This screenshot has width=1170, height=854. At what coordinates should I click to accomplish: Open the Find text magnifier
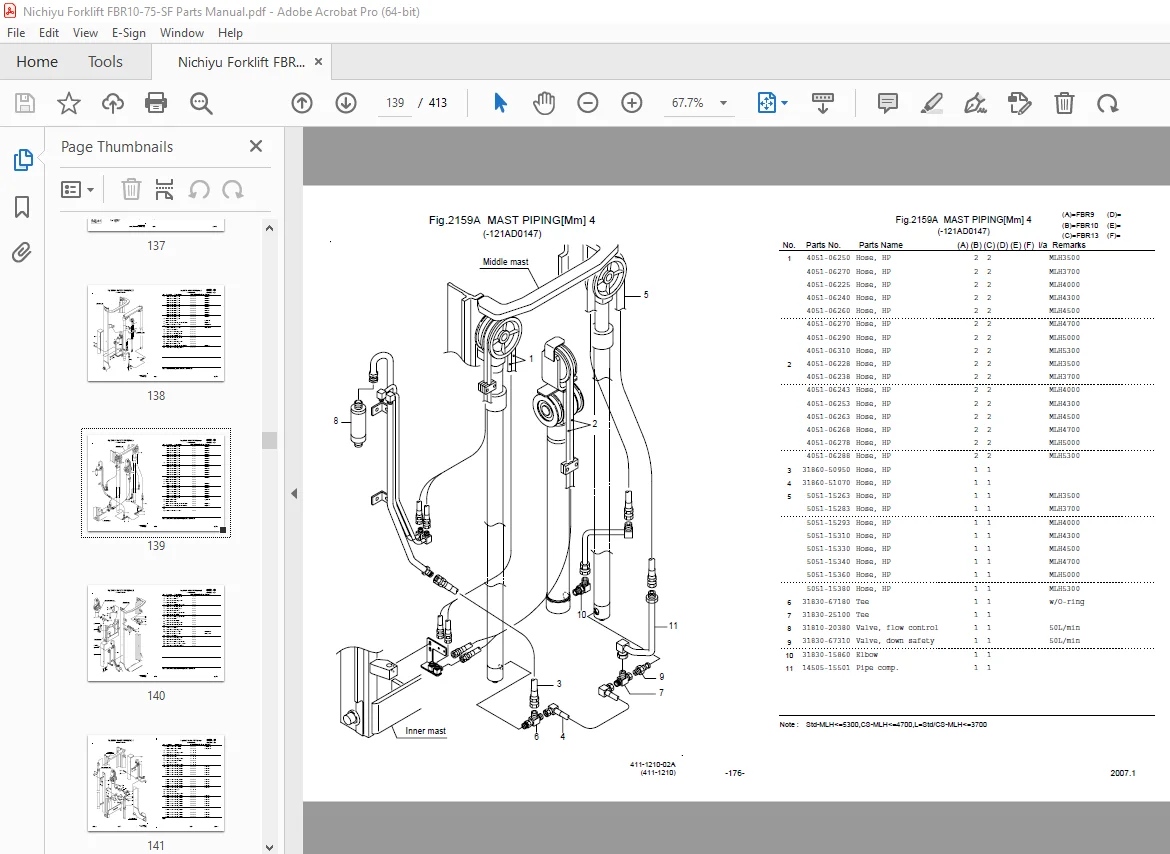pos(201,103)
